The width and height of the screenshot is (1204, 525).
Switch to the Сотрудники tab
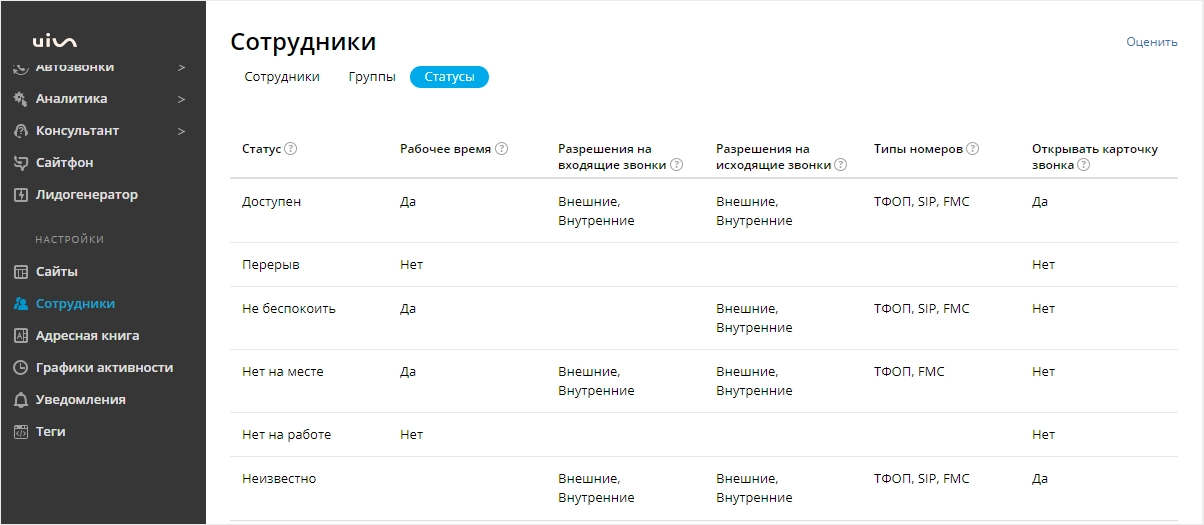point(282,77)
